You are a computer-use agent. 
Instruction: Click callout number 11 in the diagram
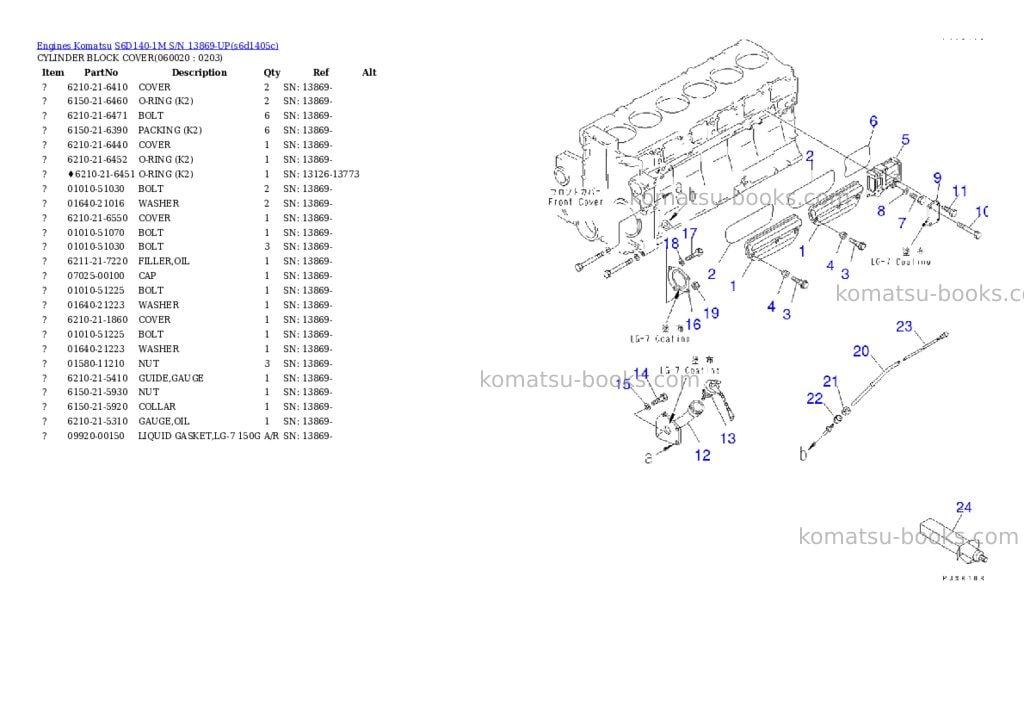(959, 191)
